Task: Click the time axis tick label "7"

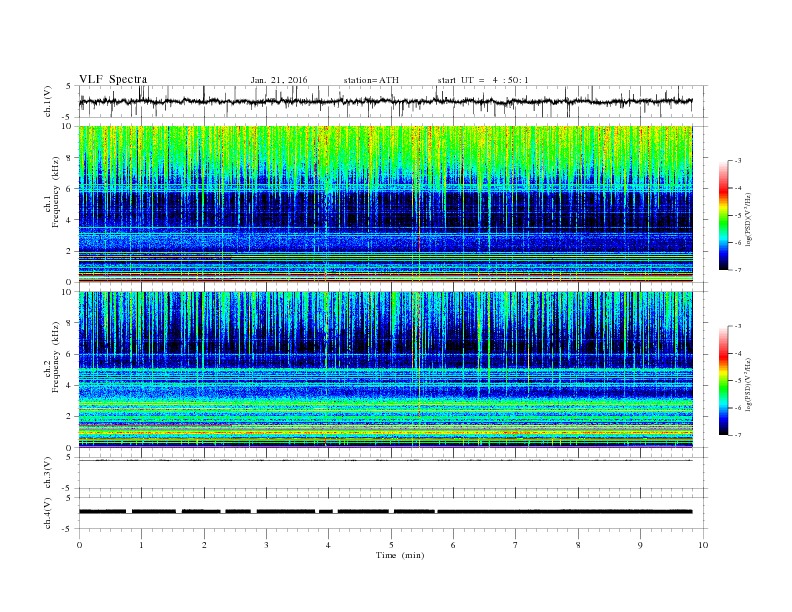Action: (516, 545)
